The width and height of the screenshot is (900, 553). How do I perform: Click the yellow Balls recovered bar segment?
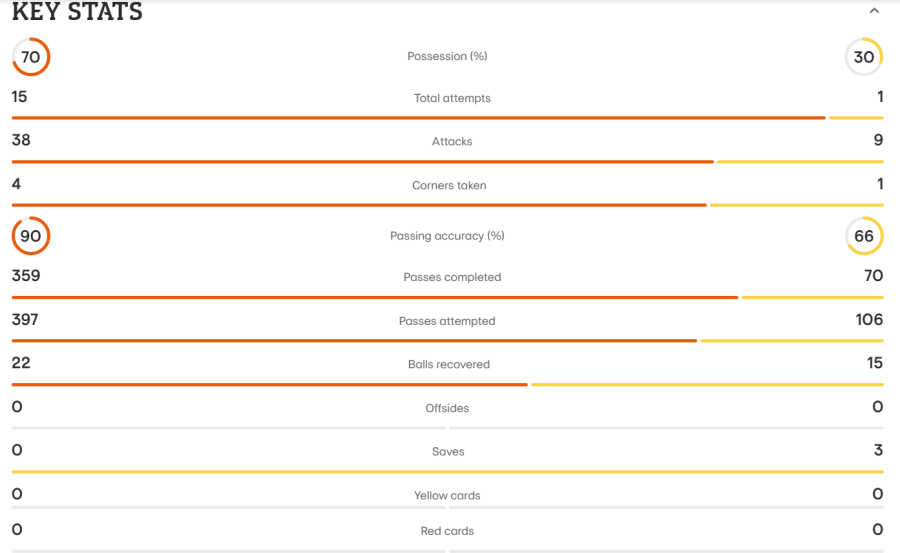click(x=707, y=384)
